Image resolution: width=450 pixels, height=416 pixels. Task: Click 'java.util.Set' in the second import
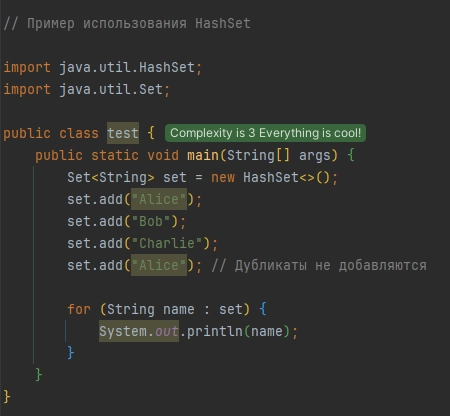tap(111, 89)
